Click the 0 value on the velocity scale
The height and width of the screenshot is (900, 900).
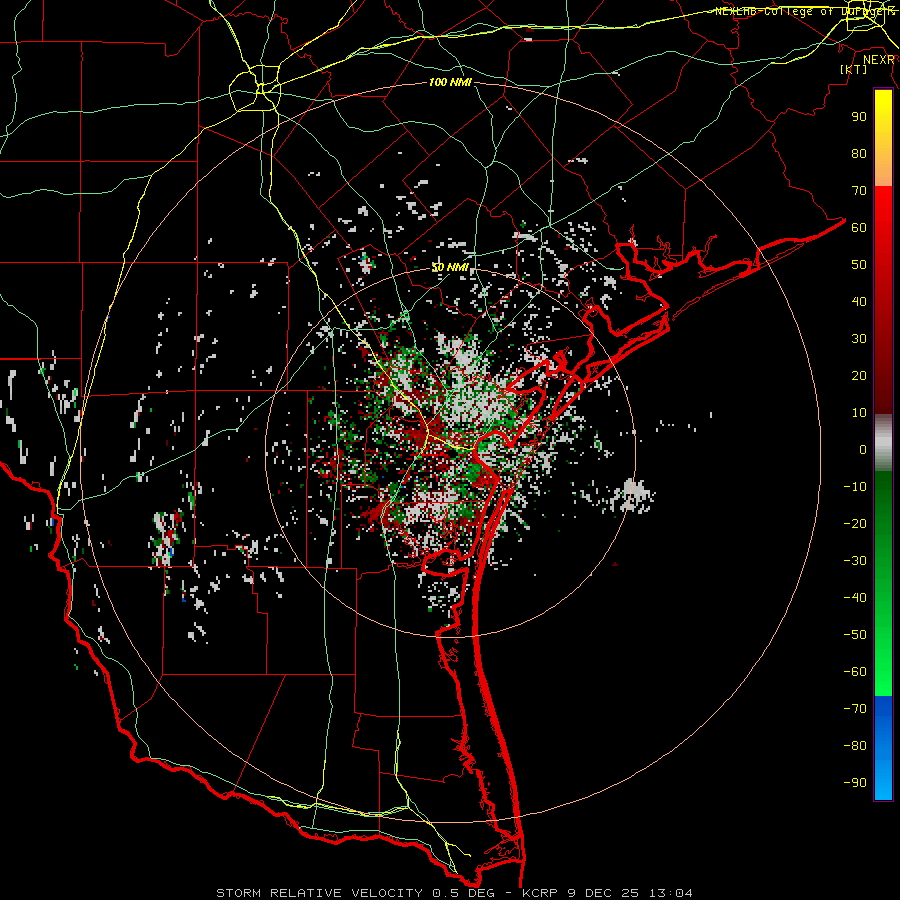point(863,449)
